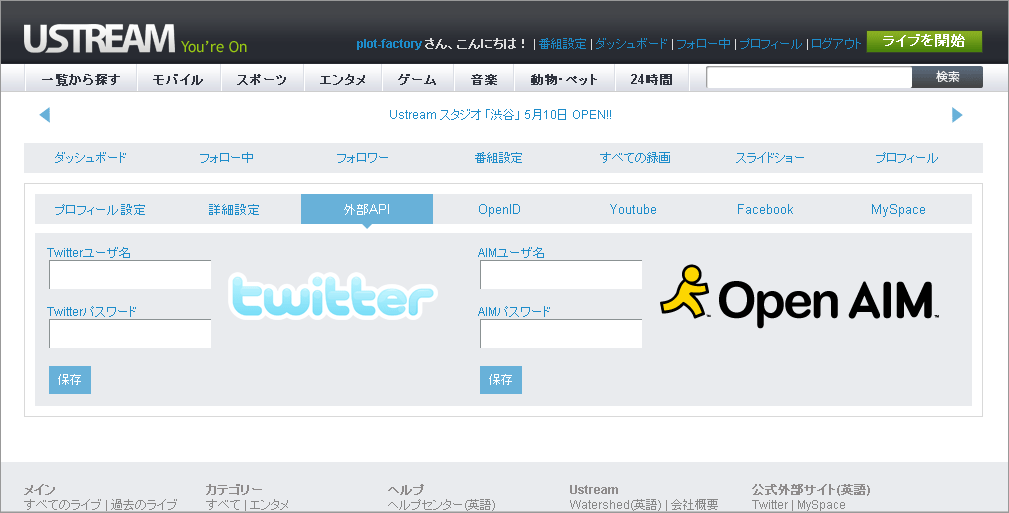Screen dimensions: 1009x513
Task: Open the スライドショー section
Action: coord(770,158)
